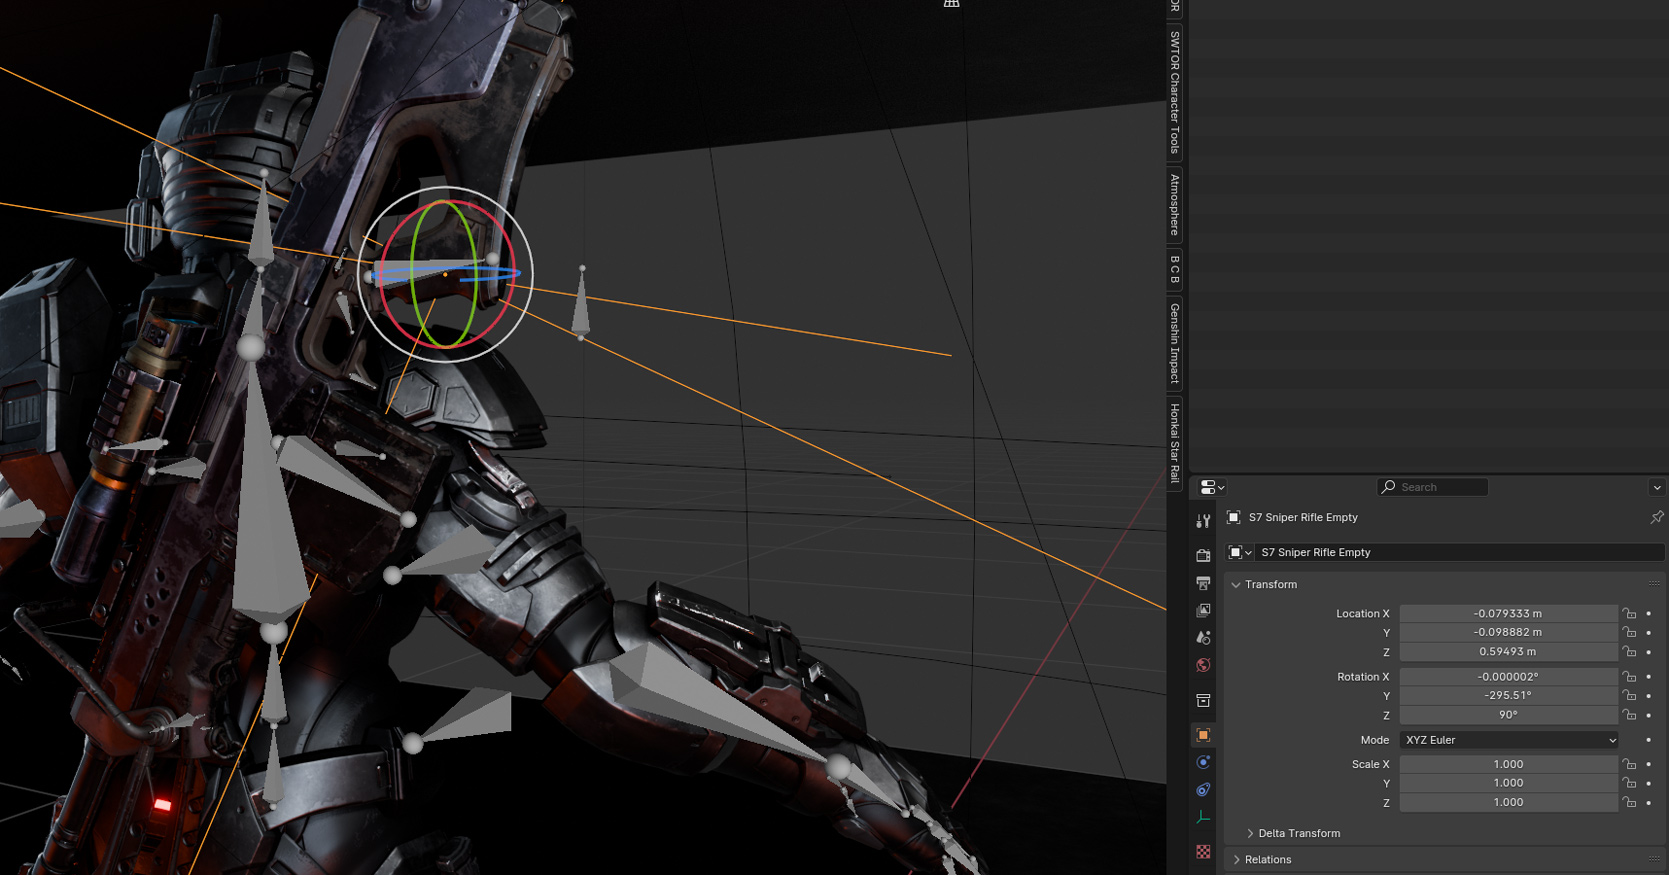Animate the Rotation Z property dot
The width and height of the screenshot is (1669, 875).
(1649, 714)
